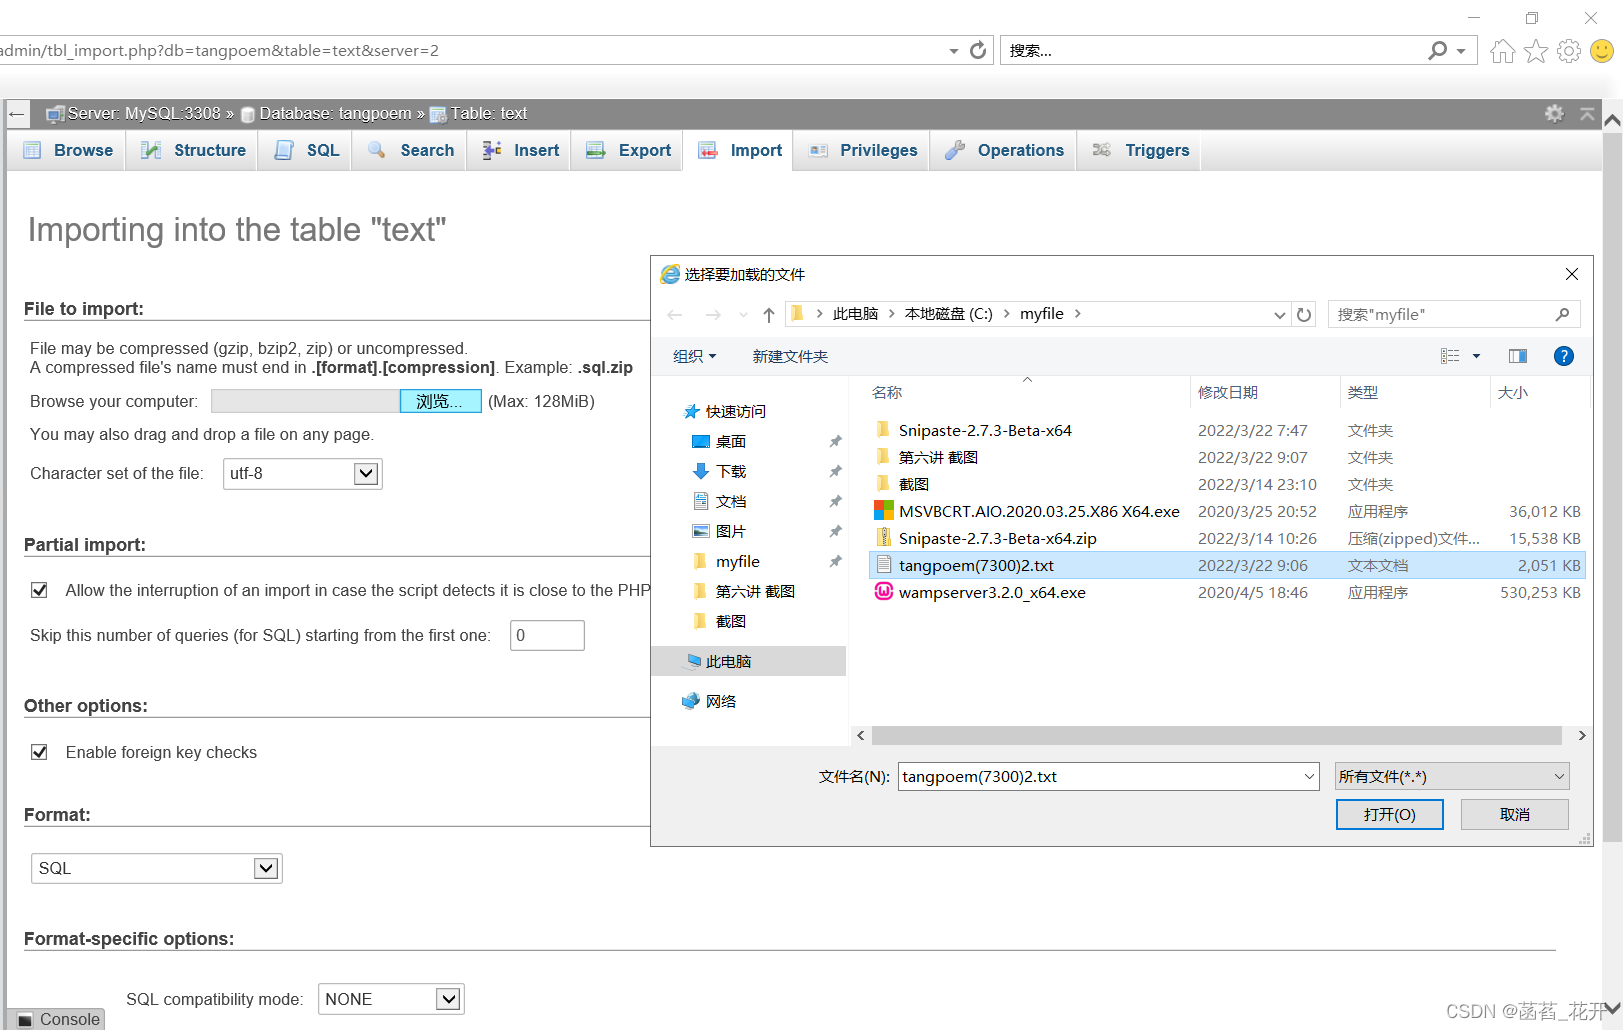Click the navigation panel back arrow

point(16,114)
